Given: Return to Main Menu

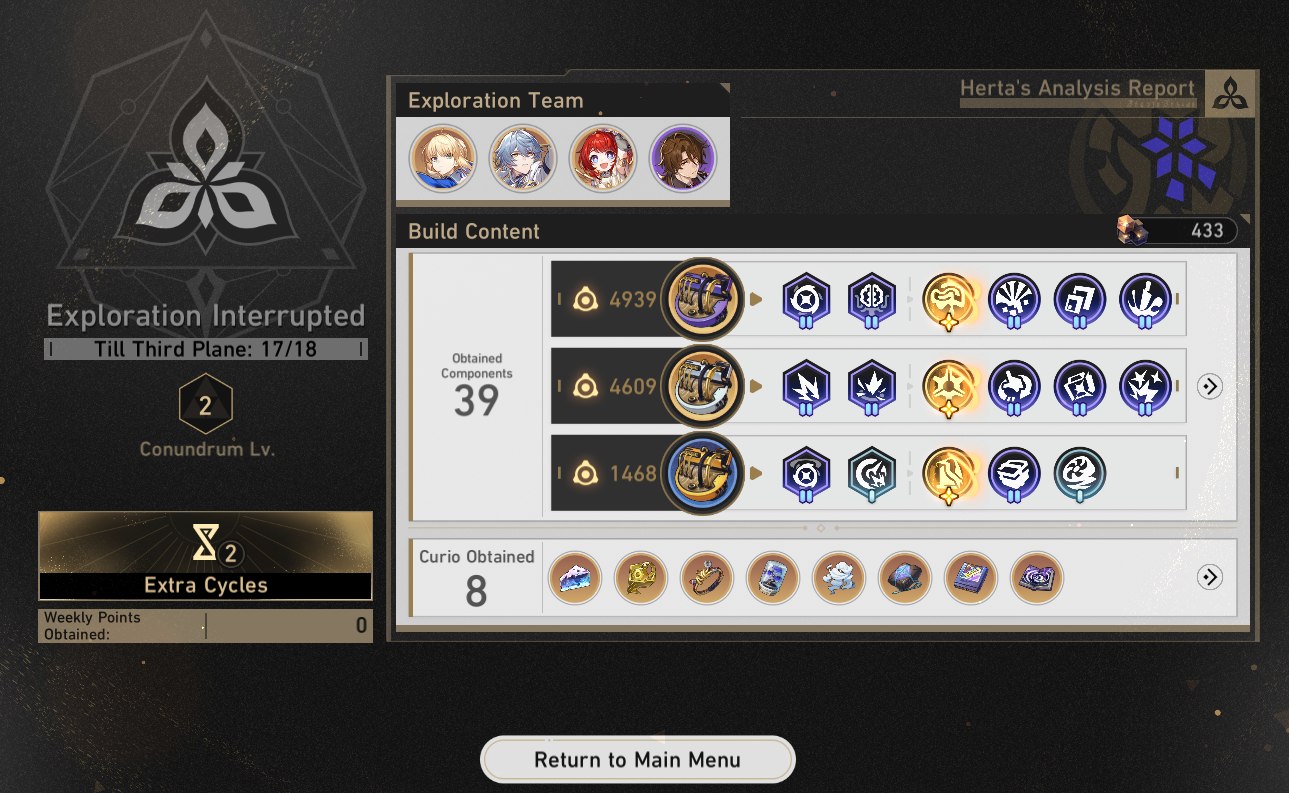Looking at the screenshot, I should click(638, 760).
